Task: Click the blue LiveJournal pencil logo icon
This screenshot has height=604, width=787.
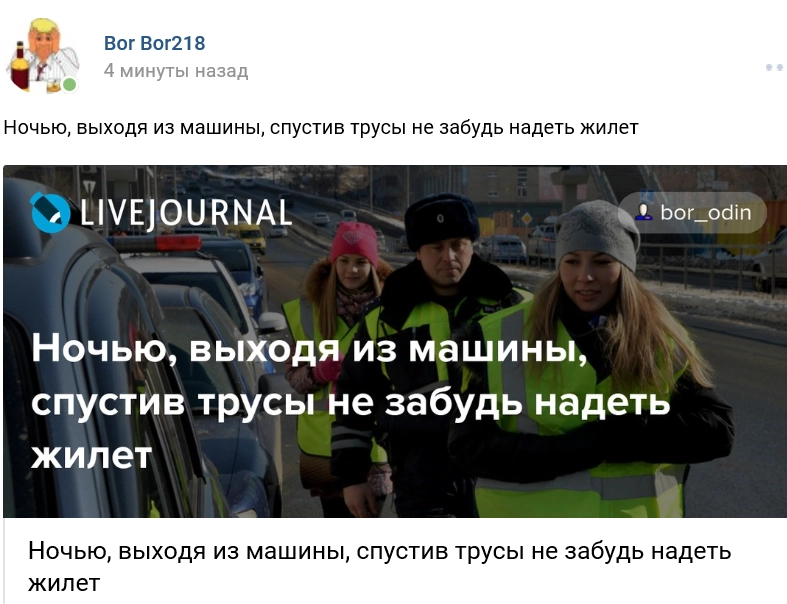Action: 50,212
